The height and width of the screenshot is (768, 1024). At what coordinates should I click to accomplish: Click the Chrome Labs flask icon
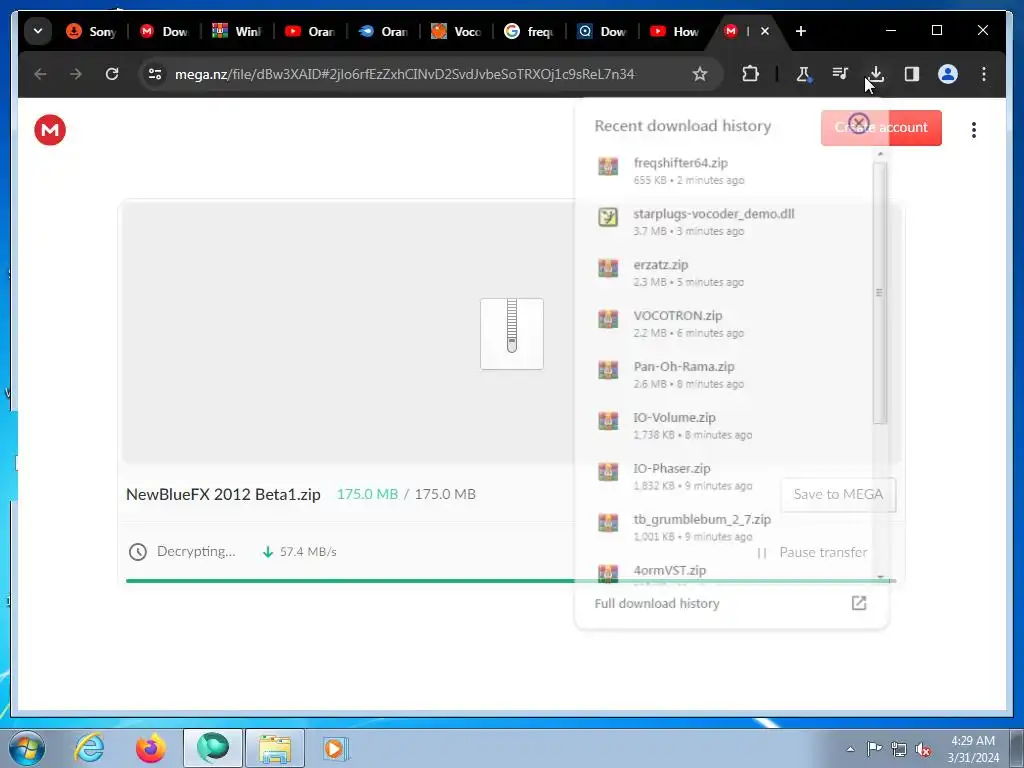click(x=803, y=74)
